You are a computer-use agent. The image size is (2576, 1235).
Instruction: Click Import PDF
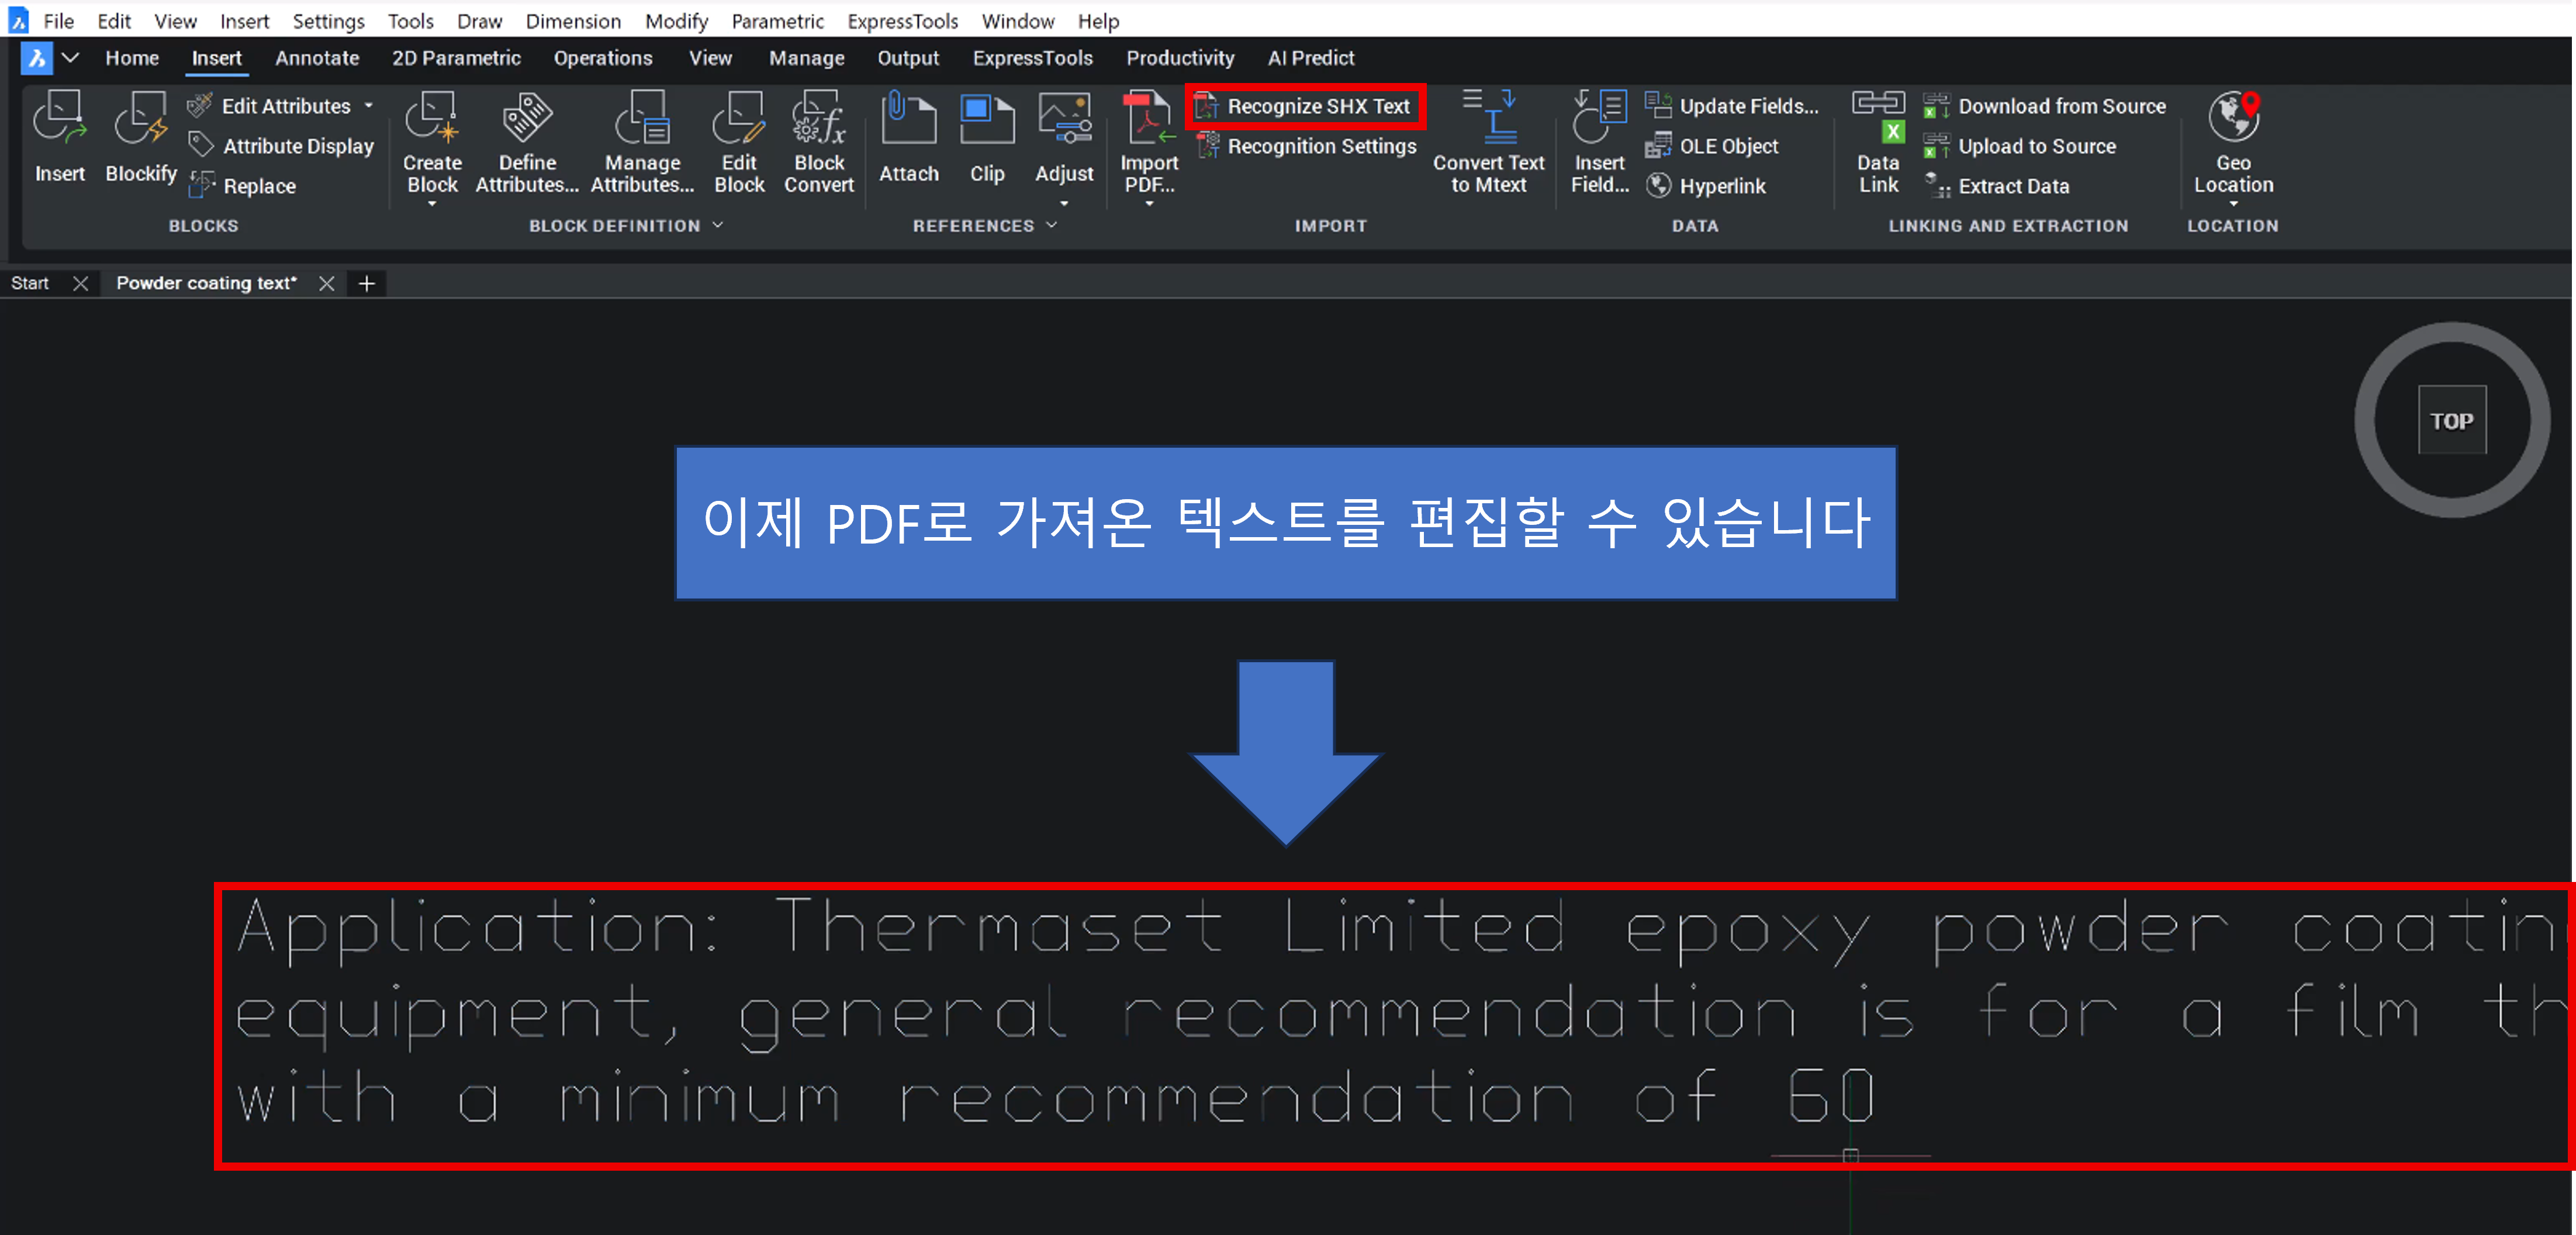[x=1148, y=145]
